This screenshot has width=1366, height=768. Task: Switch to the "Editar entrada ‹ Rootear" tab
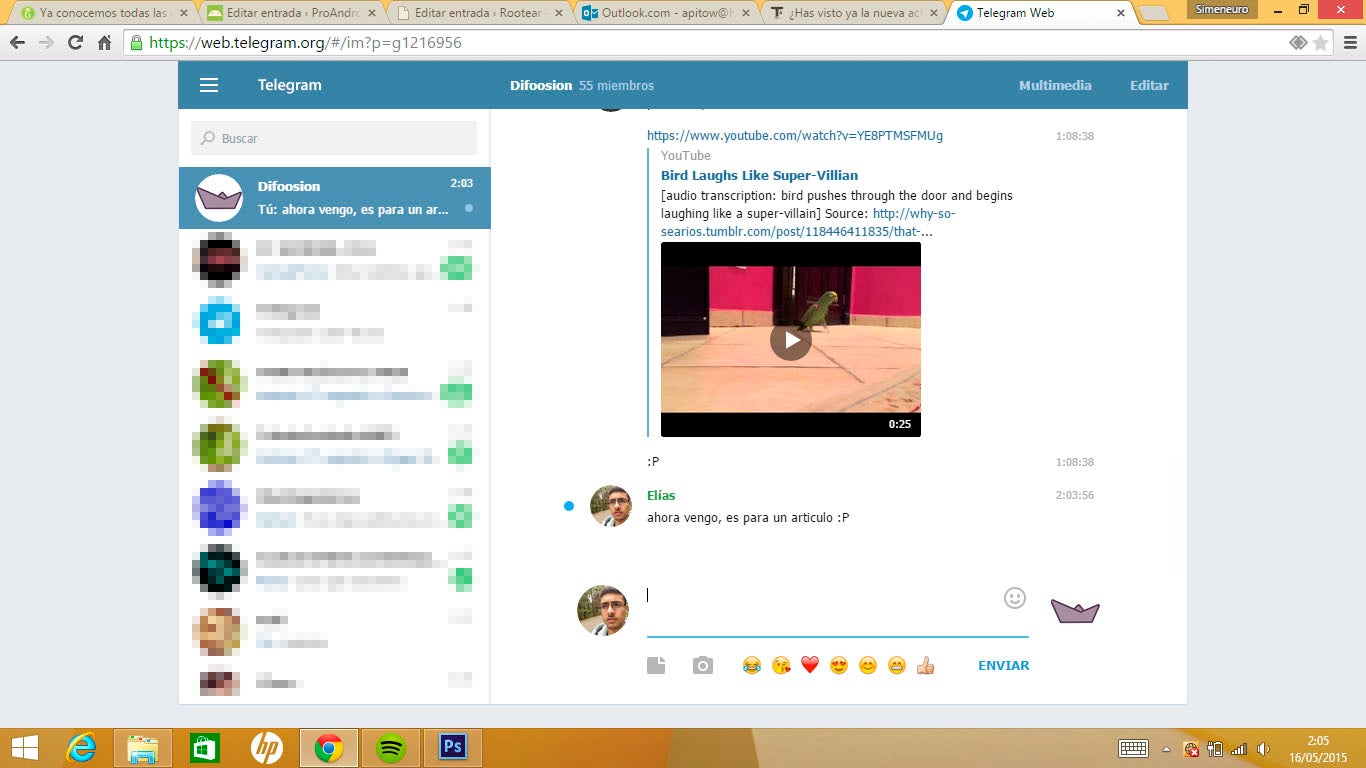478,13
